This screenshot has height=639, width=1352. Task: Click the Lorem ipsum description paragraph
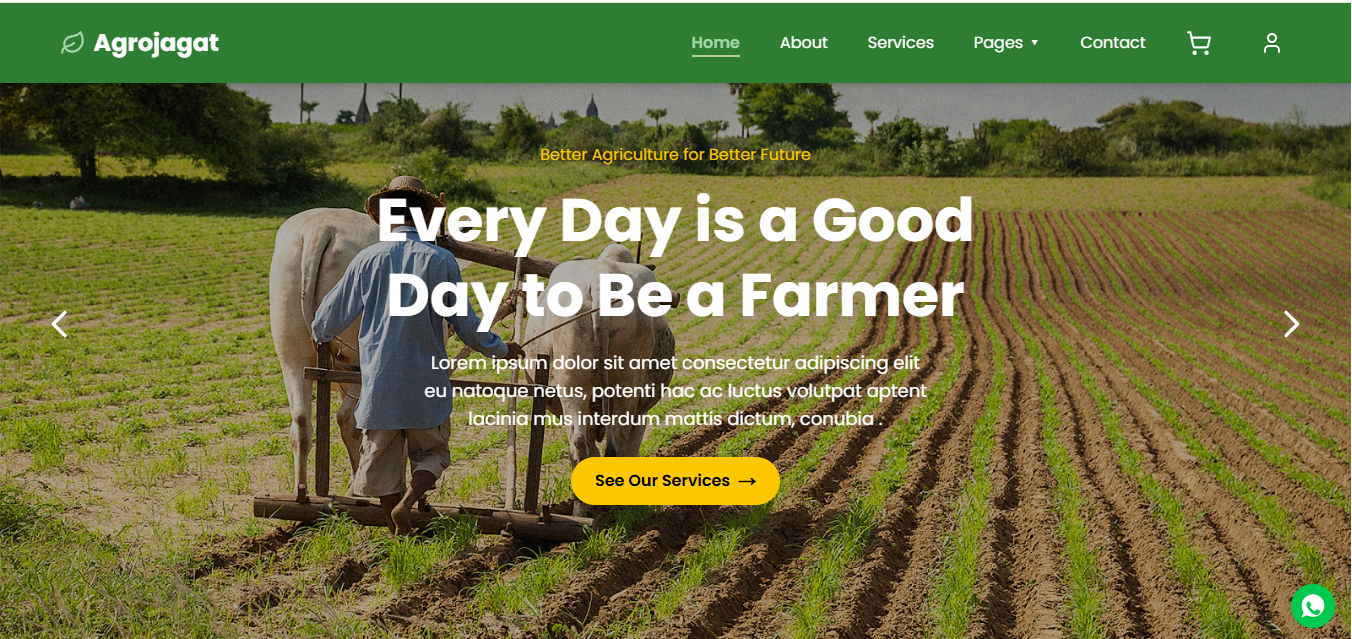(x=675, y=390)
